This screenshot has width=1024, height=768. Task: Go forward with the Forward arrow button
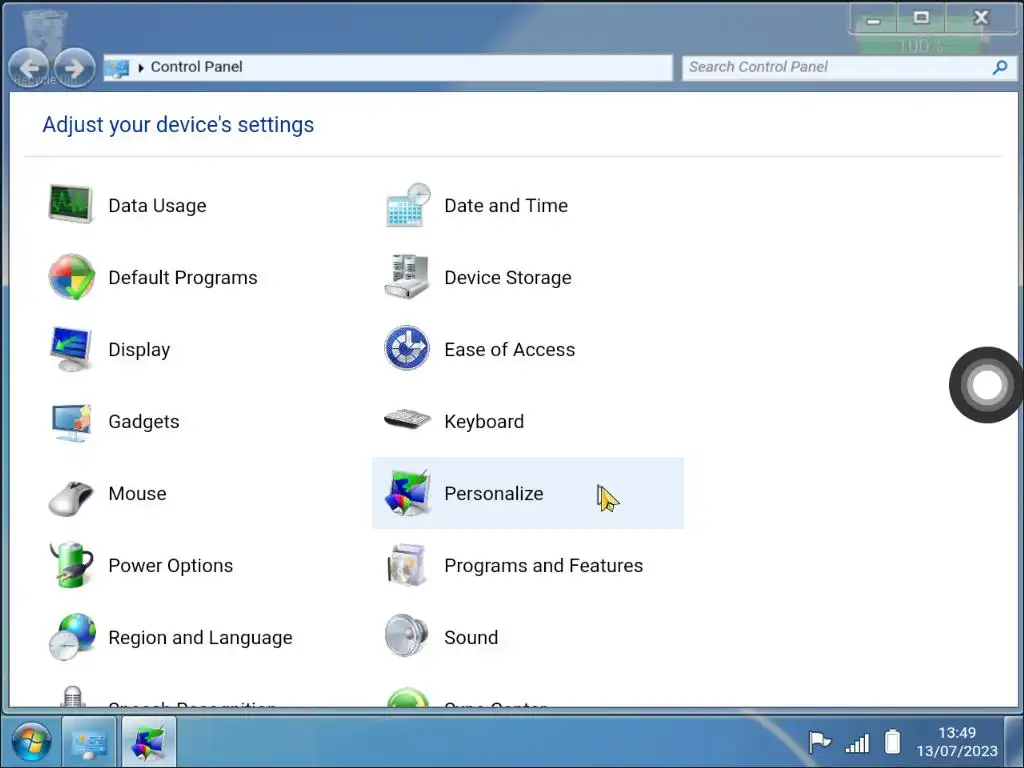[x=74, y=68]
